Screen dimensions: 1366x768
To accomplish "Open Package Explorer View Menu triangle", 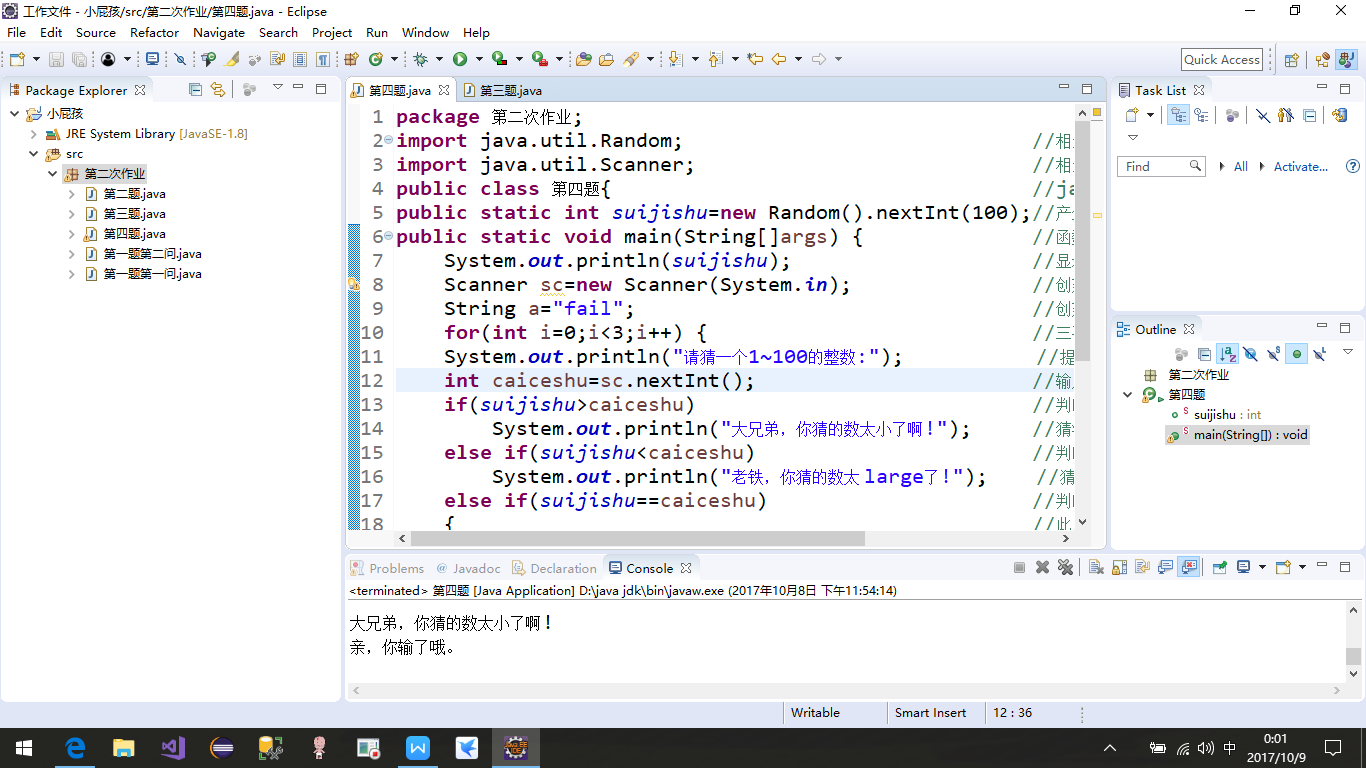I will coord(278,87).
